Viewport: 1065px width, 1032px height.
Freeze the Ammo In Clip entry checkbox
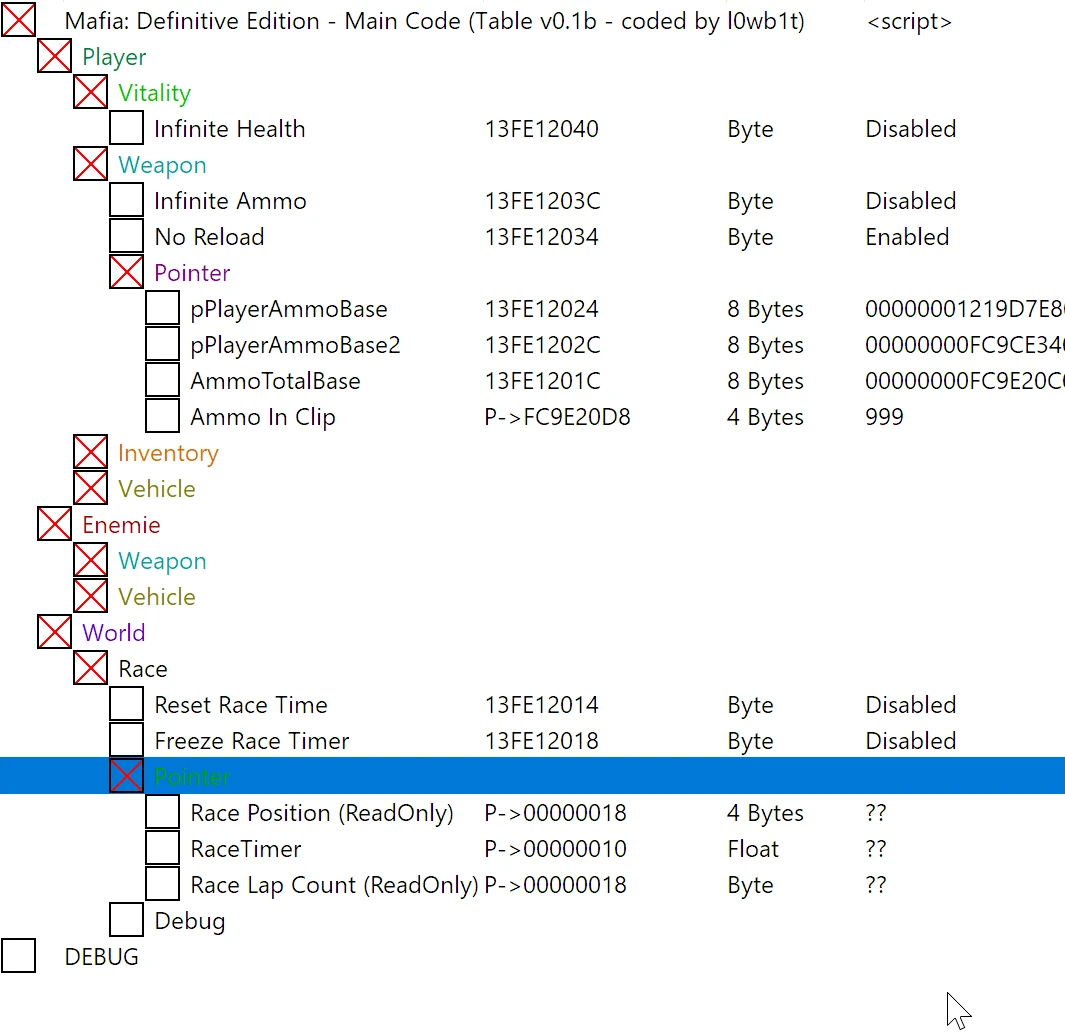(x=162, y=416)
